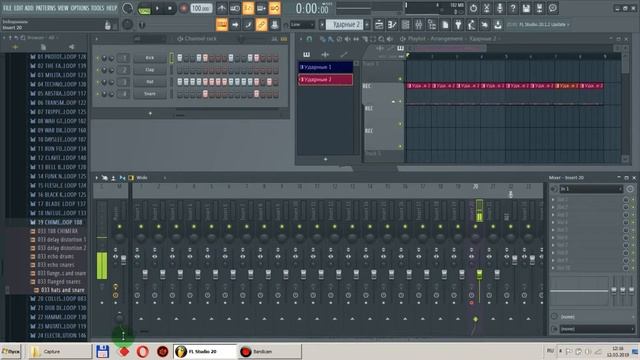The image size is (640, 360).
Task: Click the download content library icon
Action: point(498,24)
